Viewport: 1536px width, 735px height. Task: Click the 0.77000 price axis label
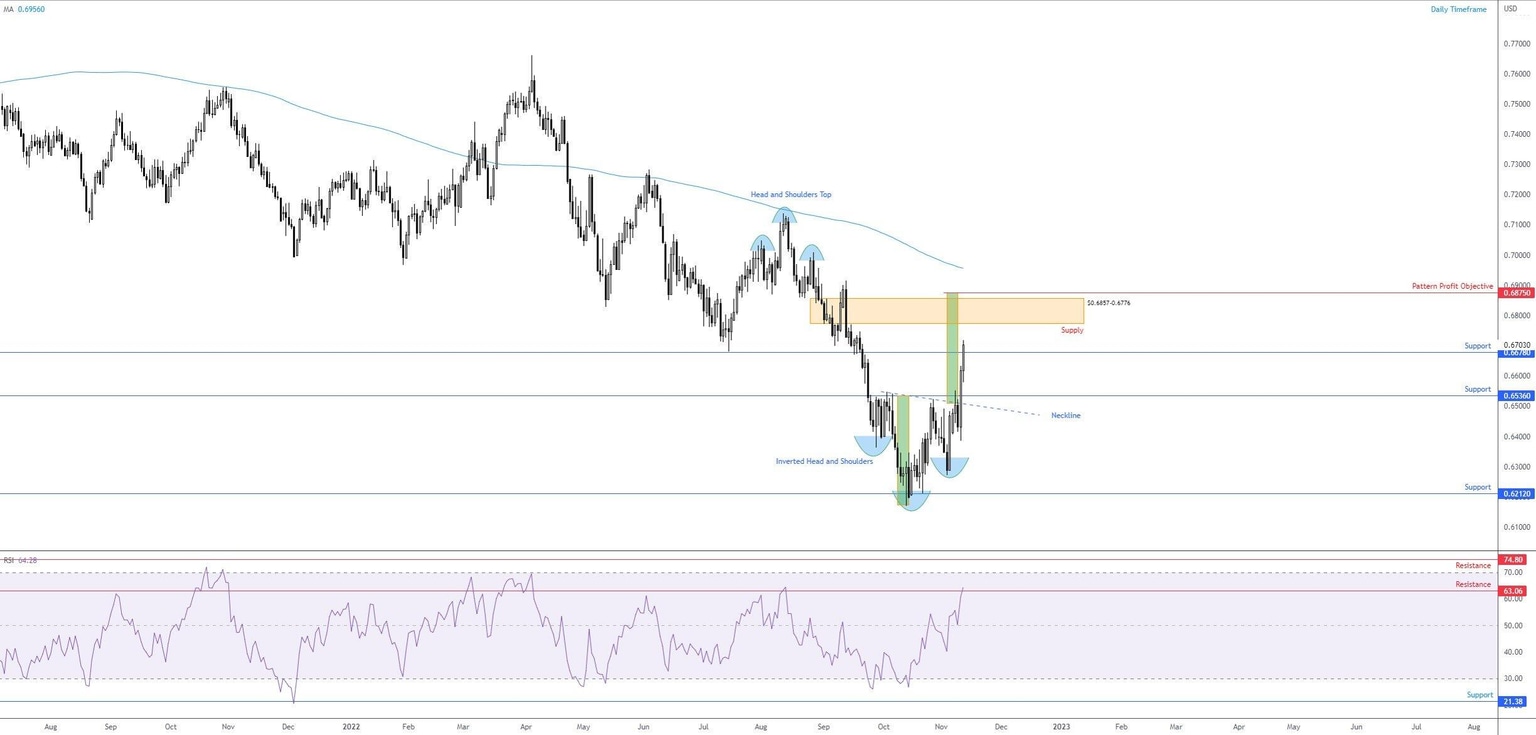coord(1518,44)
